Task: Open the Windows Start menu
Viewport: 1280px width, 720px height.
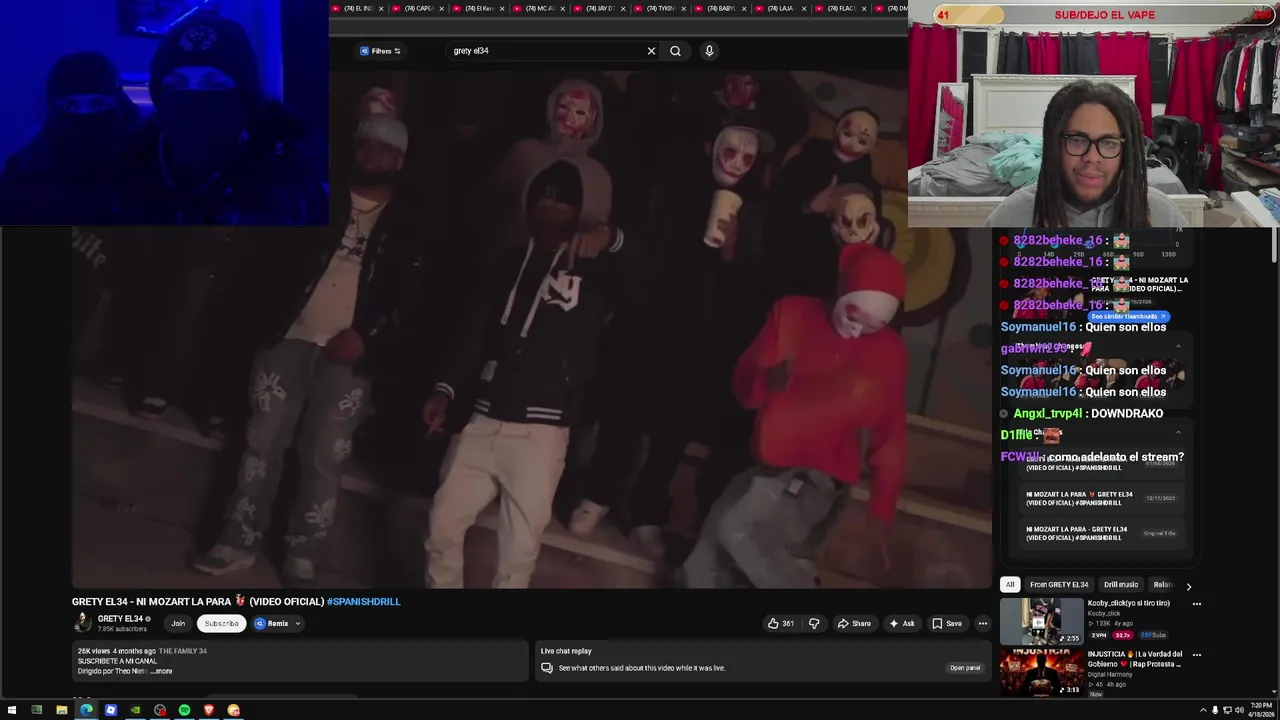Action: pos(11,710)
